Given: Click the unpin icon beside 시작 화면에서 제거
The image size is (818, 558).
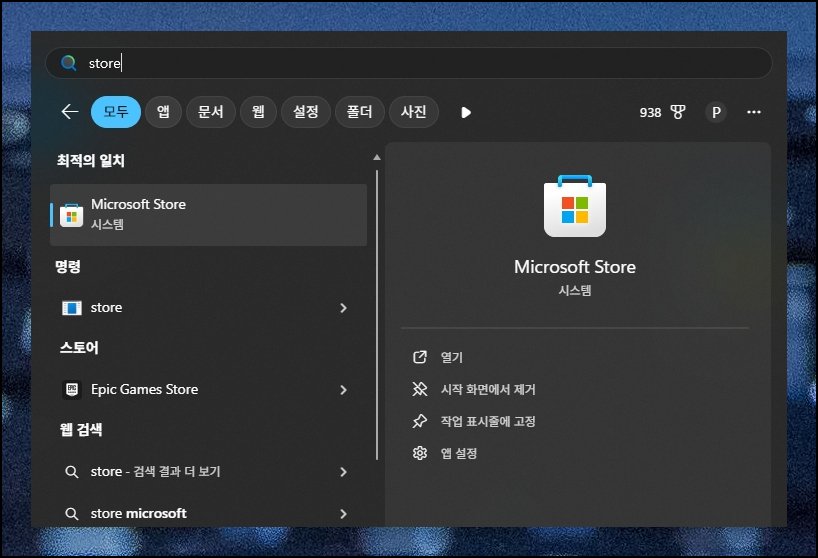Looking at the screenshot, I should (x=420, y=390).
